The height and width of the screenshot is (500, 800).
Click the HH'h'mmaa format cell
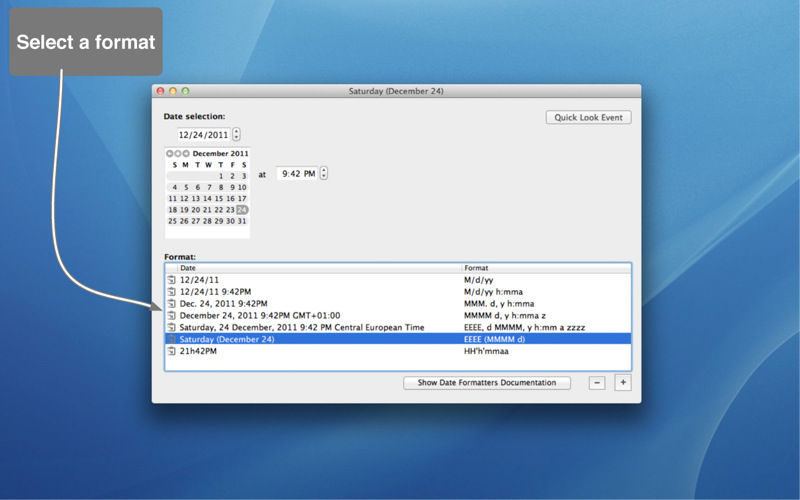[486, 351]
